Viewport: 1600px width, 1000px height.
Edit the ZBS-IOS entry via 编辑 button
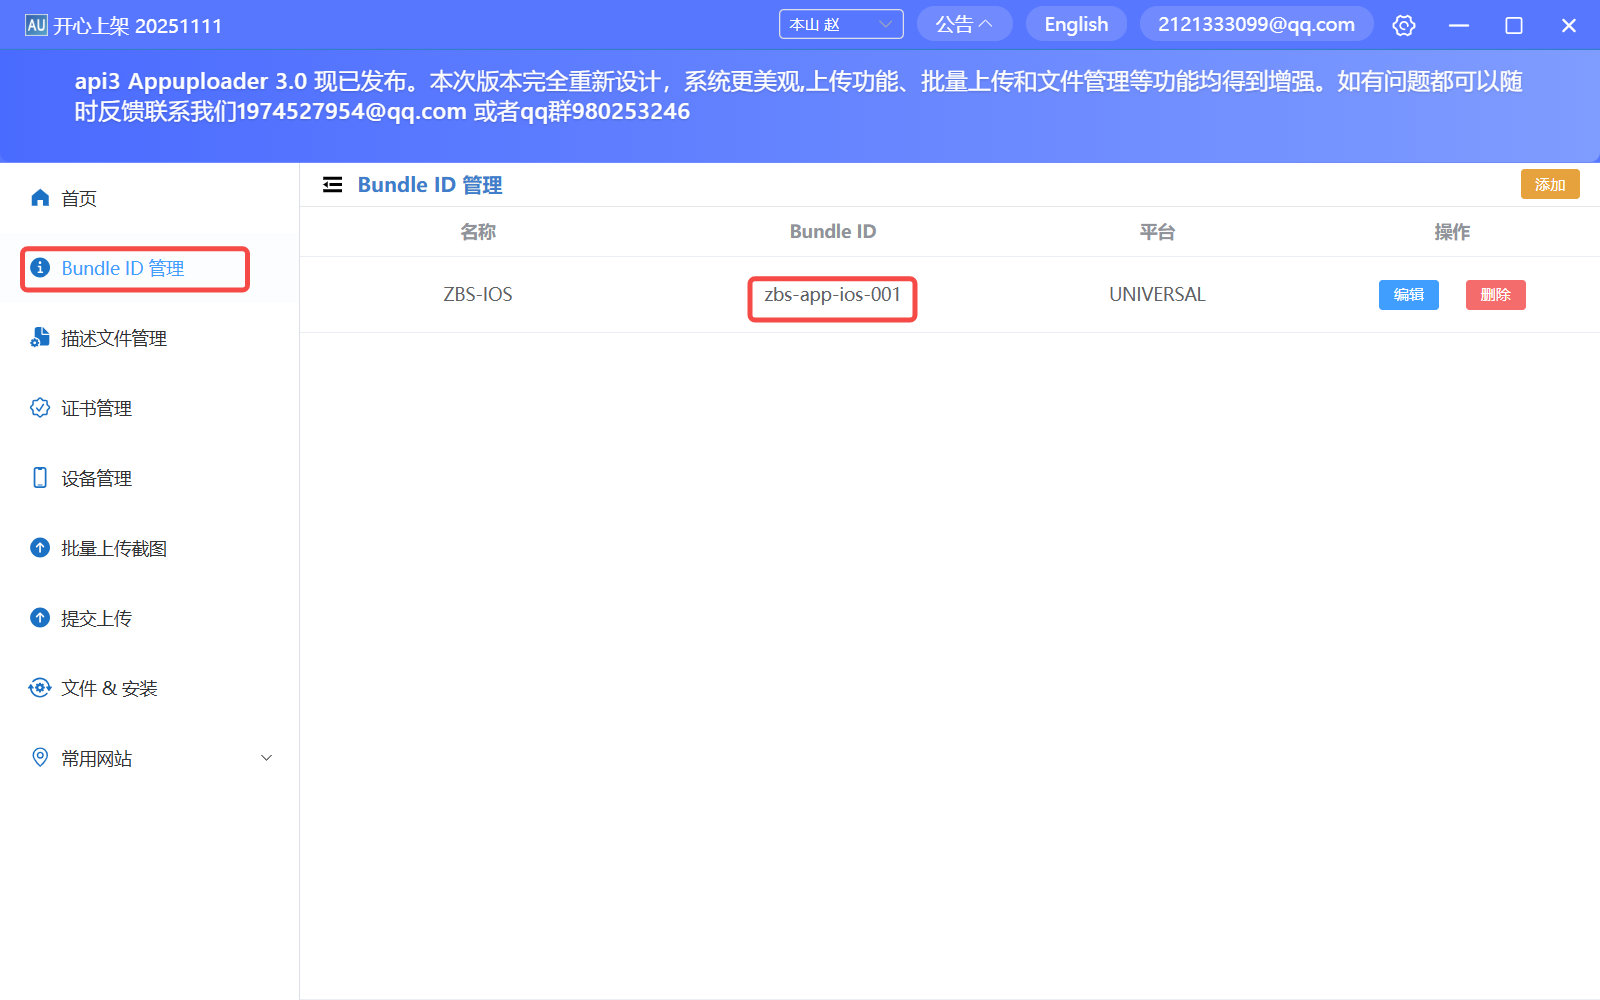pyautogui.click(x=1408, y=294)
